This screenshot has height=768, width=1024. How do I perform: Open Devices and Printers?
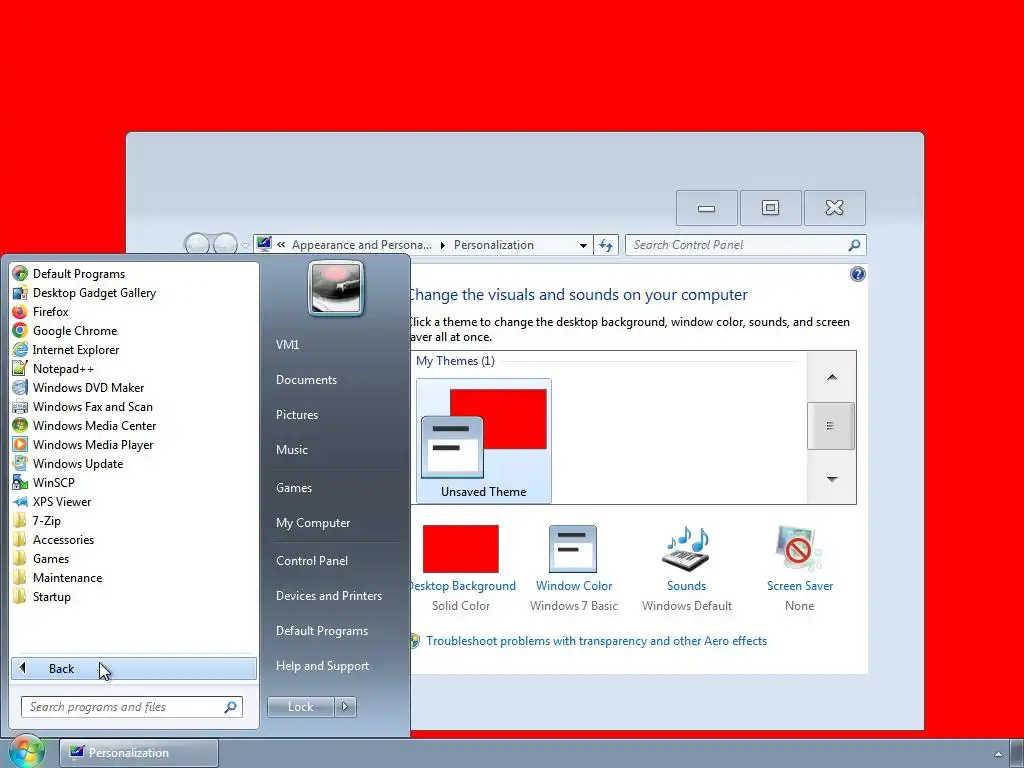pyautogui.click(x=328, y=596)
